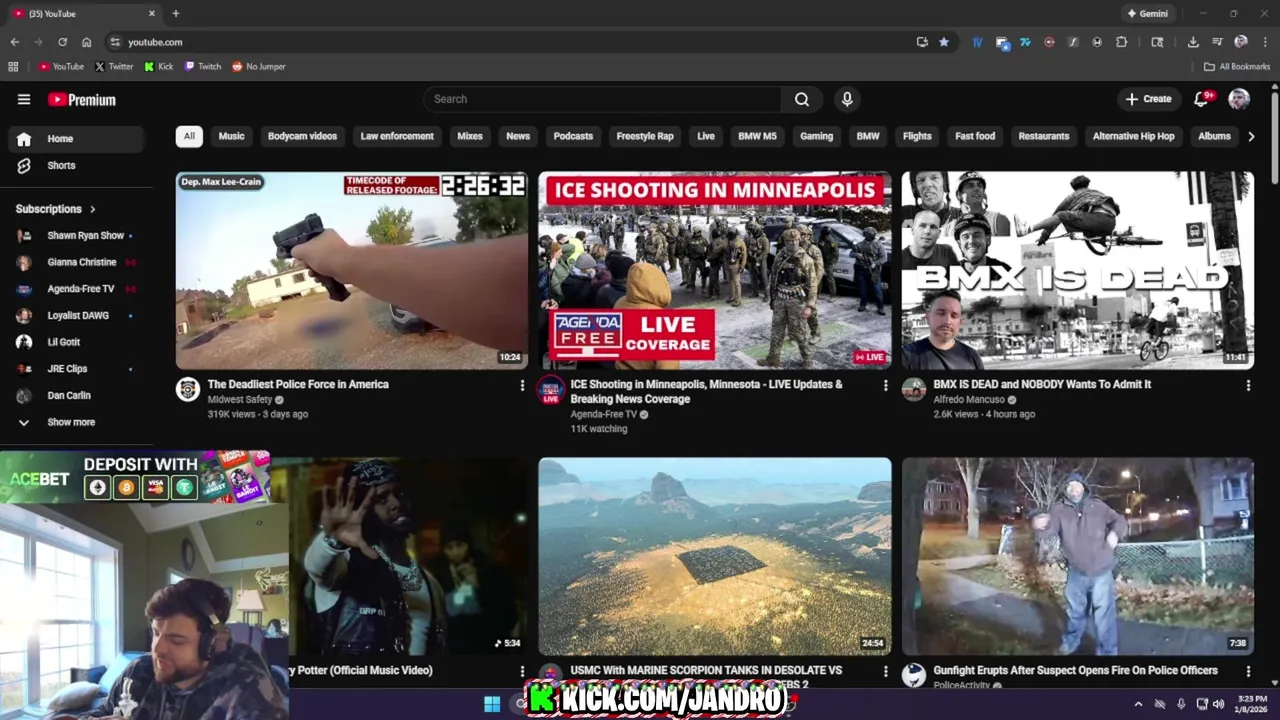Select the Mixes filter chip

click(470, 136)
